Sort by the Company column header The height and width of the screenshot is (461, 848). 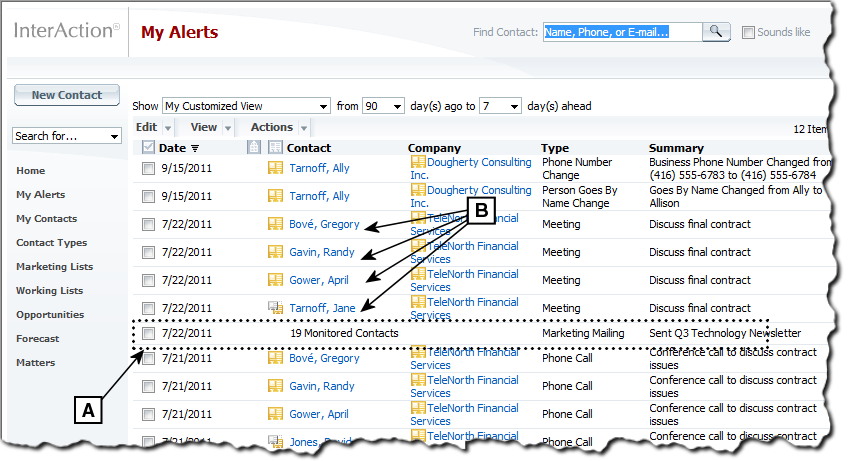coord(434,148)
